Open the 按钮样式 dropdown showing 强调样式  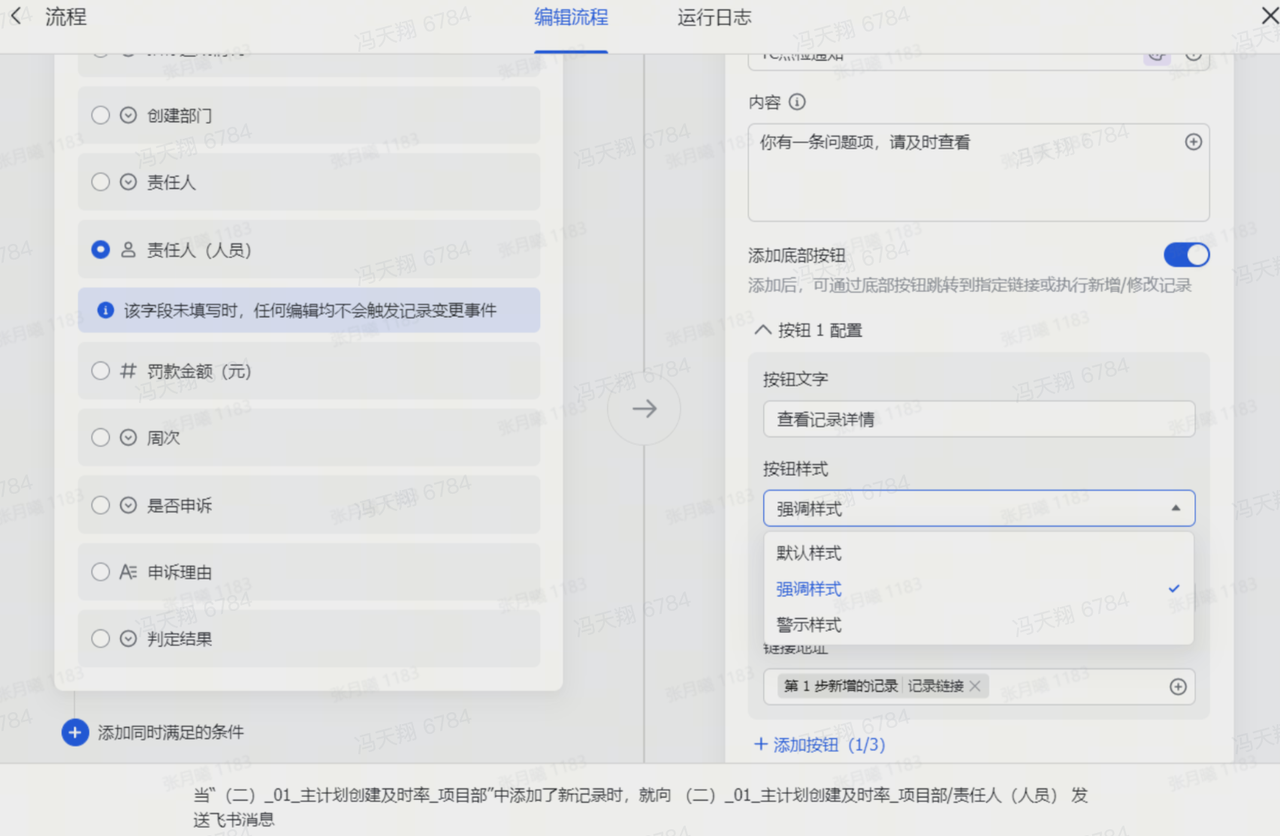click(x=978, y=508)
